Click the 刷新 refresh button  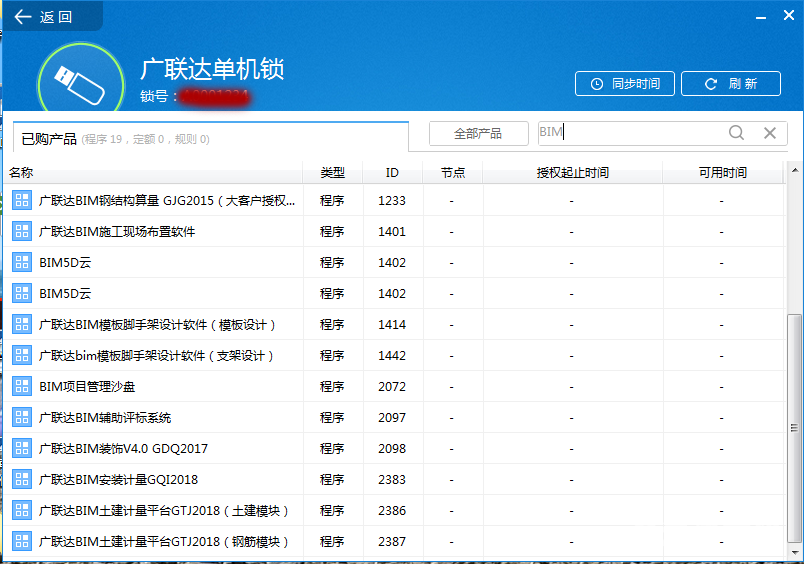point(731,84)
